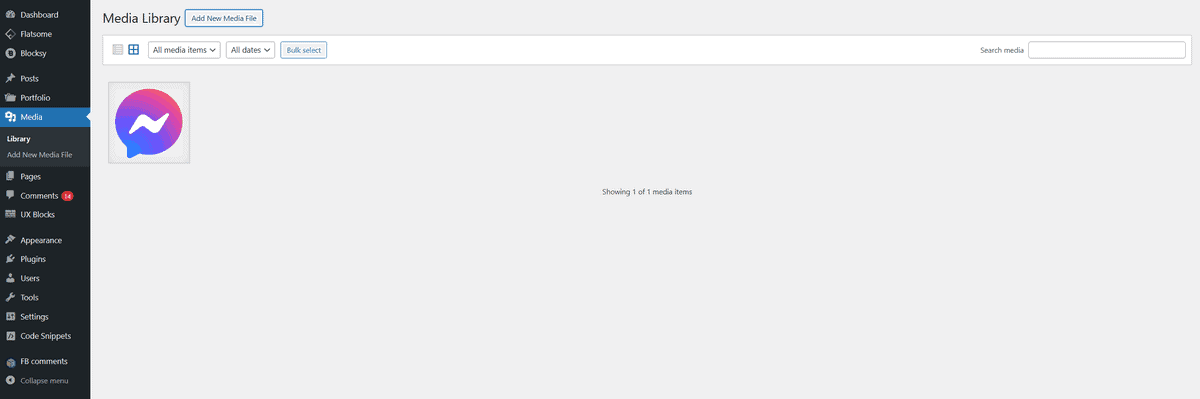Open Plugins menu label
This screenshot has height=399, width=1200.
pyautogui.click(x=33, y=259)
